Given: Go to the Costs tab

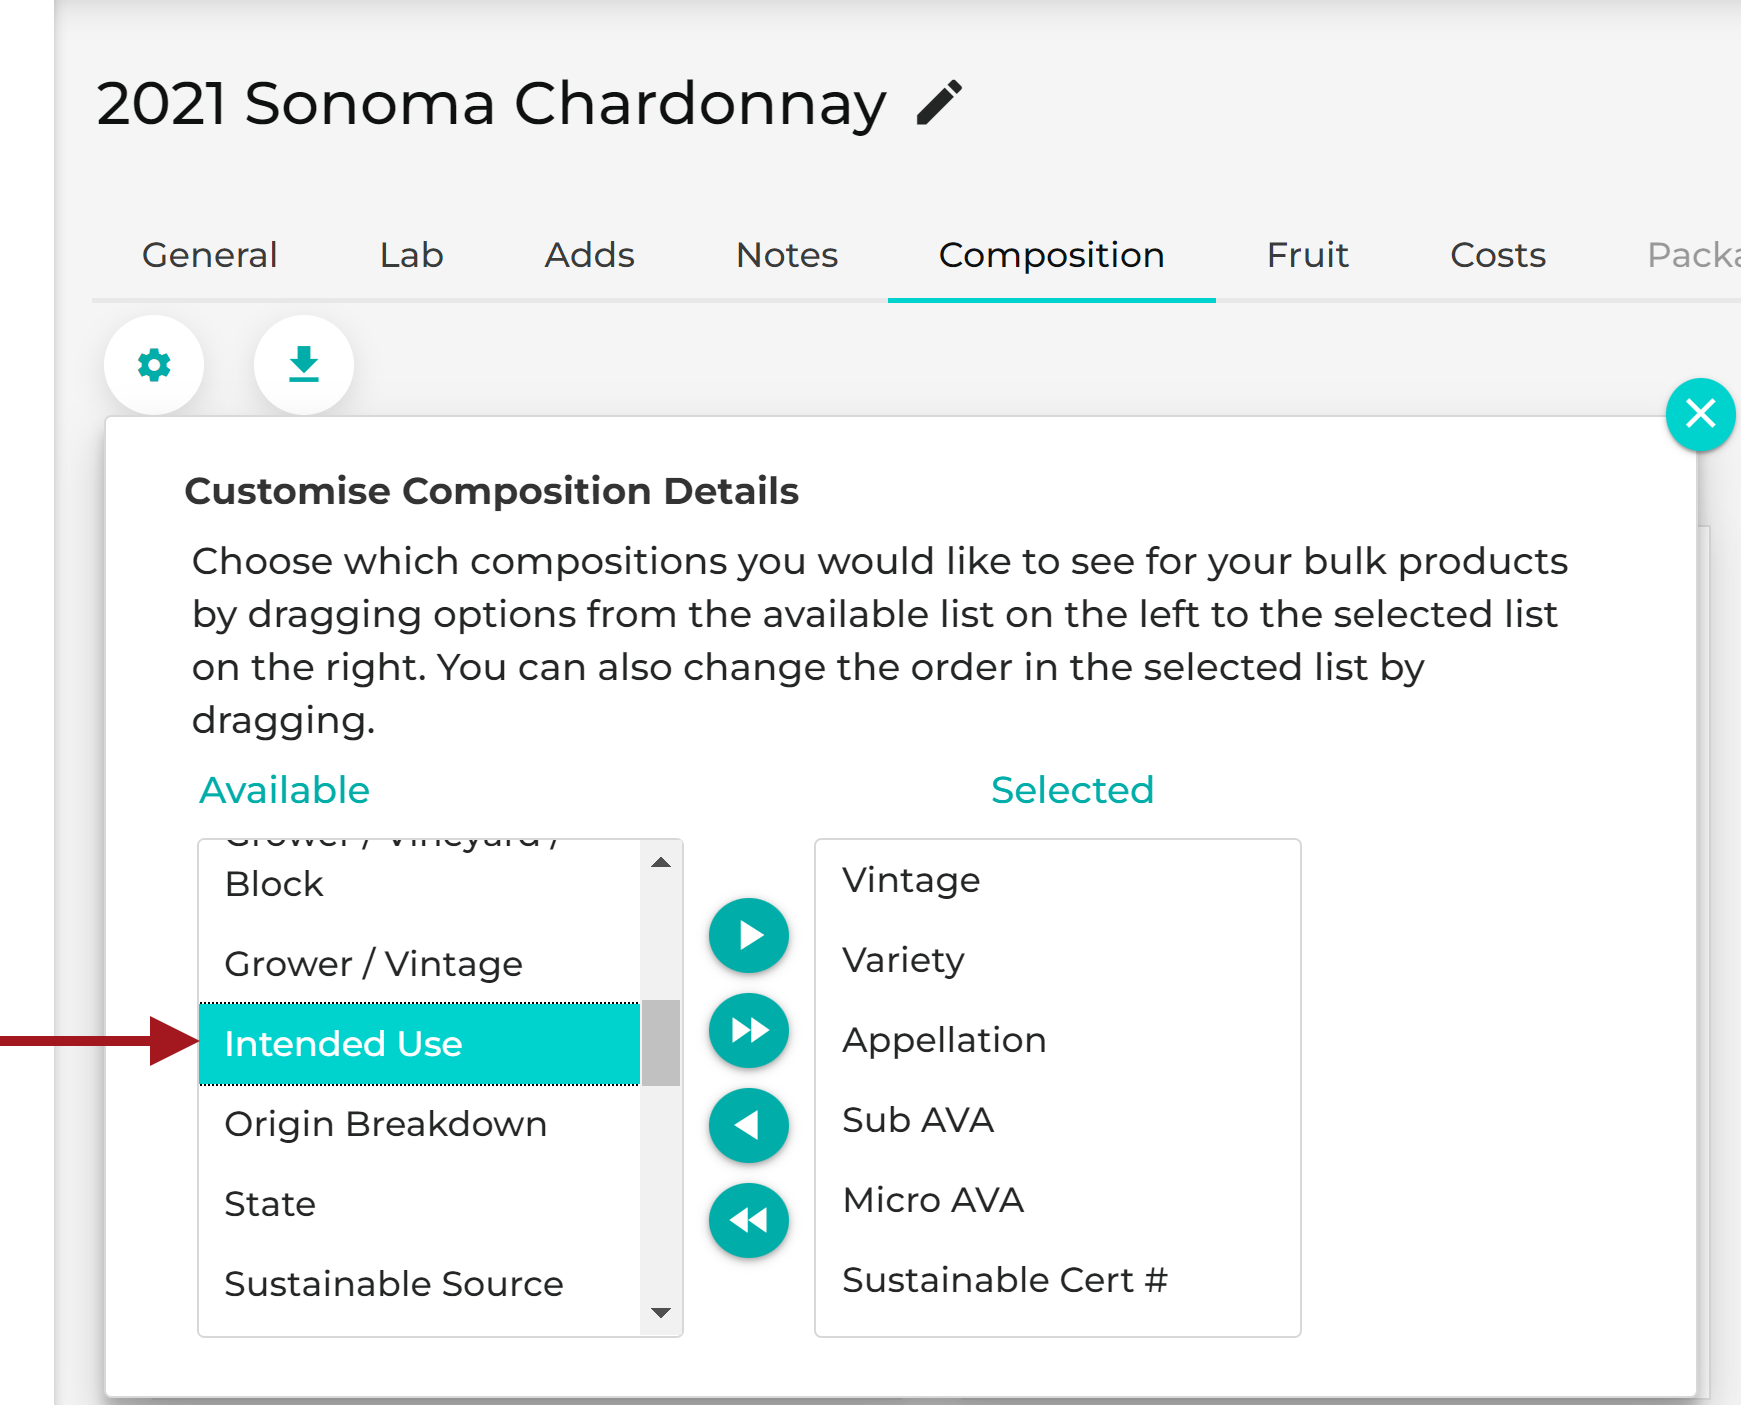Looking at the screenshot, I should coord(1497,255).
